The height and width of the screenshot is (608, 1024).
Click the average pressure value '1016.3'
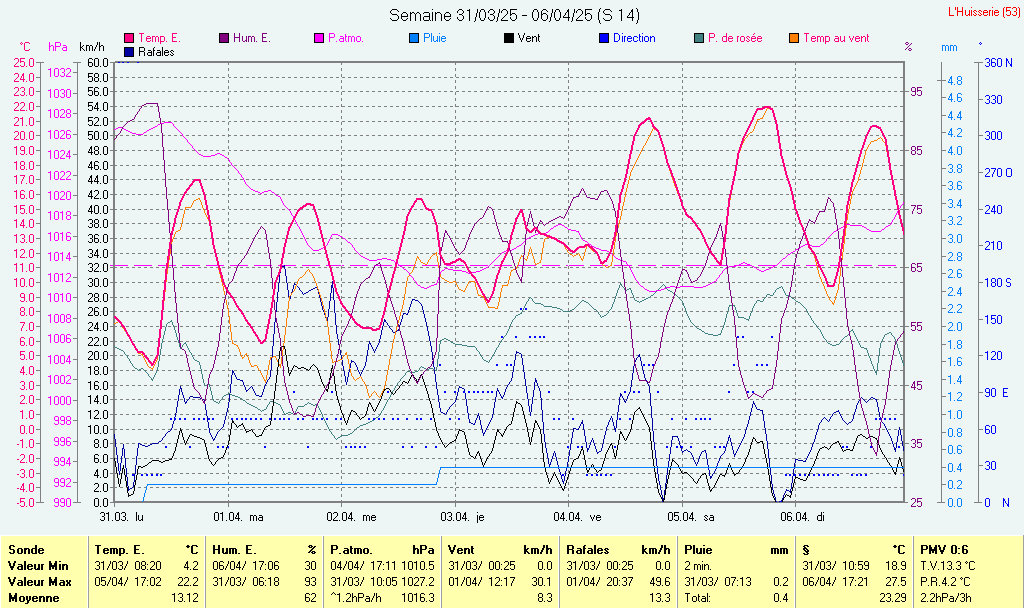tap(417, 598)
